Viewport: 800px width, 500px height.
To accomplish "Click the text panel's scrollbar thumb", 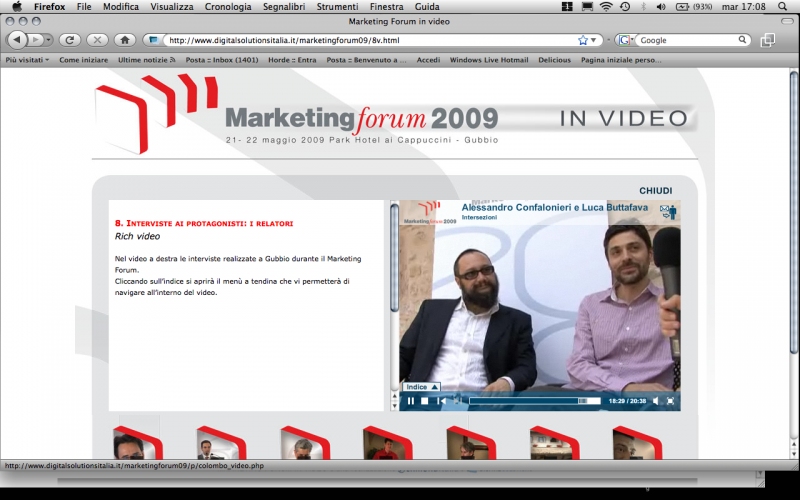I will click(394, 258).
